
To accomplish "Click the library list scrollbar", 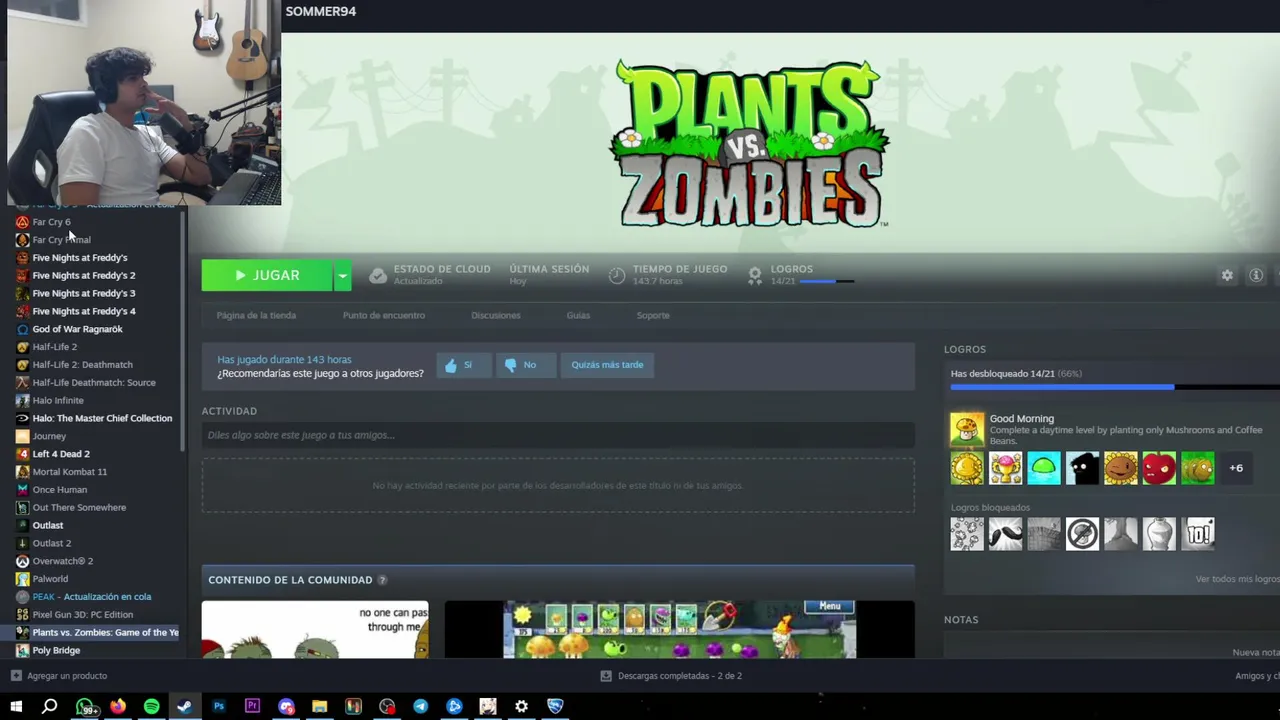I will click(183, 330).
